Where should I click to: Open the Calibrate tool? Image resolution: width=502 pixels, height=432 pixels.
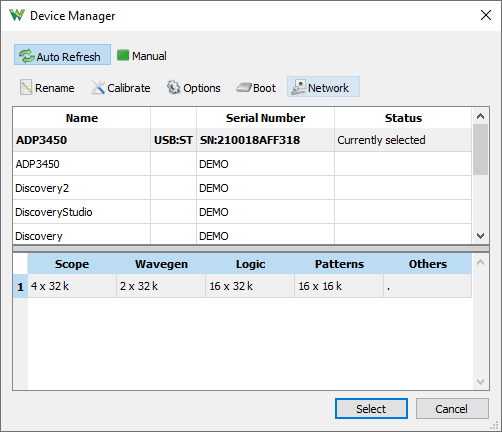click(120, 88)
